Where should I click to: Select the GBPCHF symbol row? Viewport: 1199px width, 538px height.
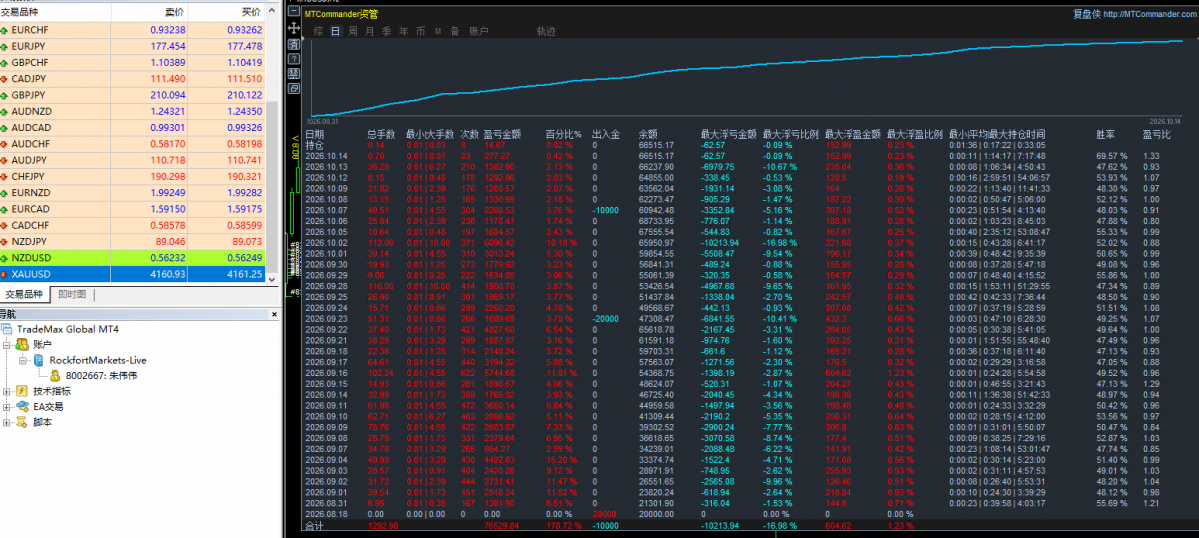132,63
